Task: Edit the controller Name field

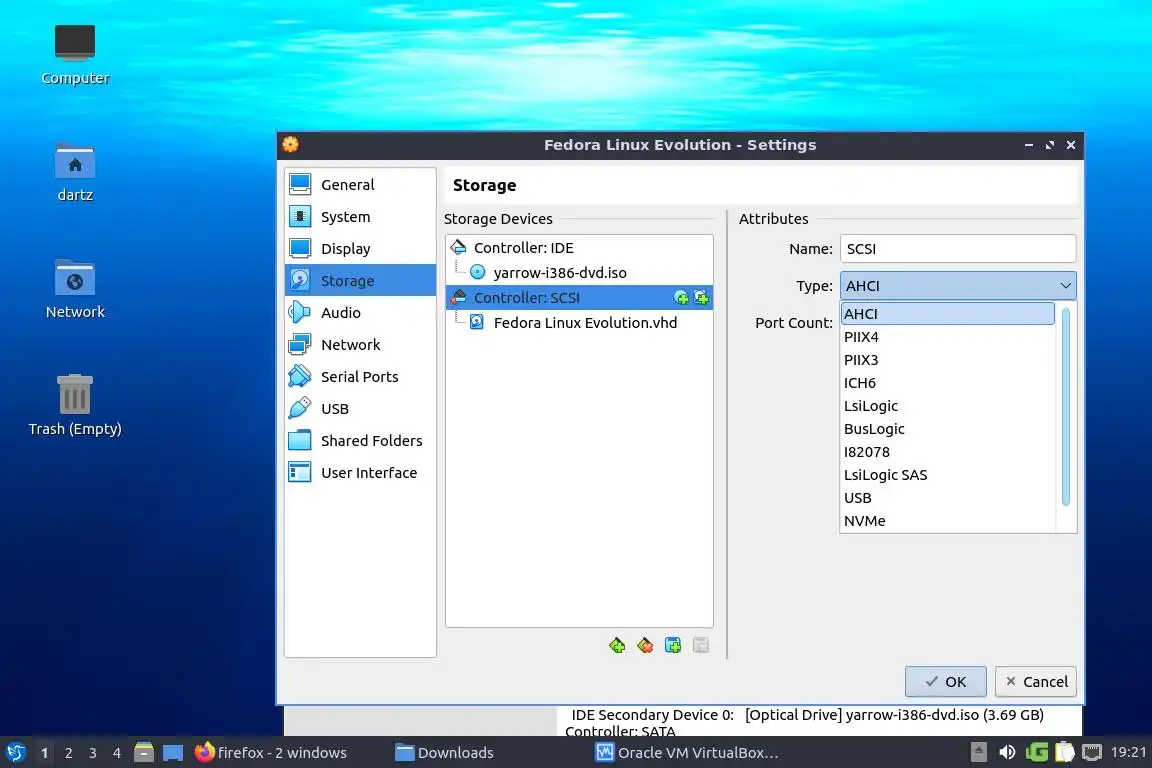Action: 958,248
